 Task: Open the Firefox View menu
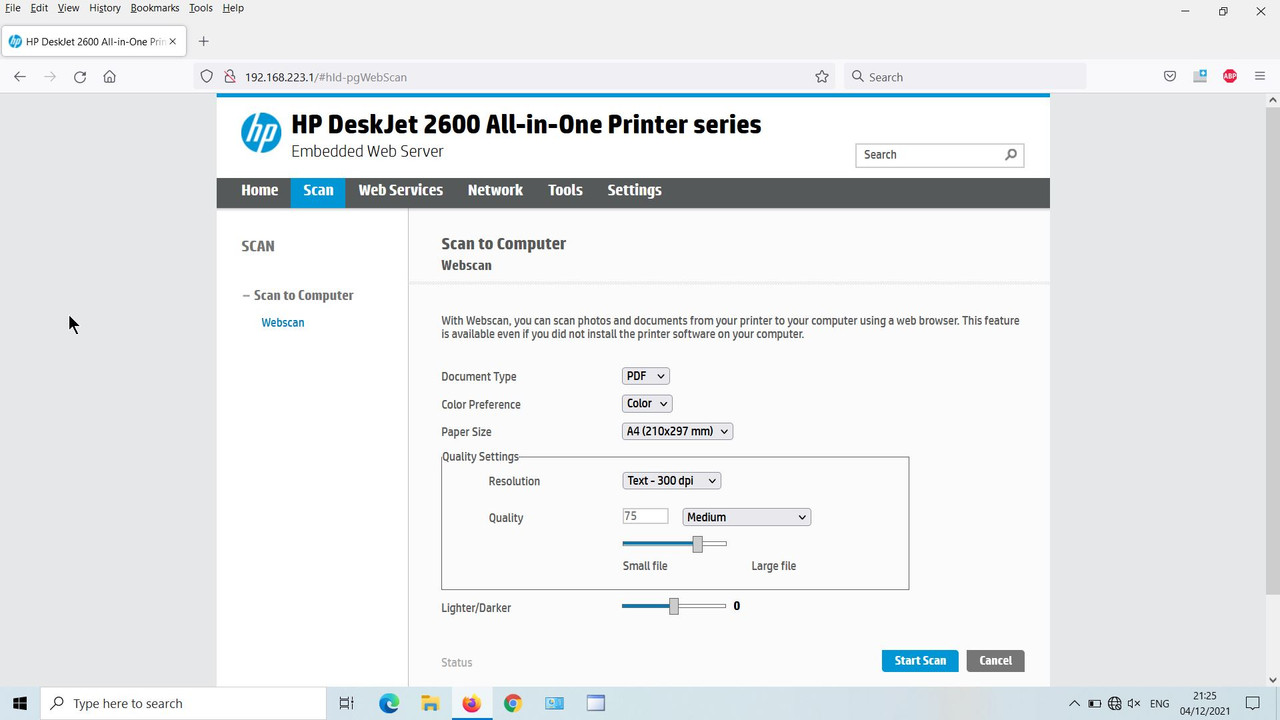(68, 8)
